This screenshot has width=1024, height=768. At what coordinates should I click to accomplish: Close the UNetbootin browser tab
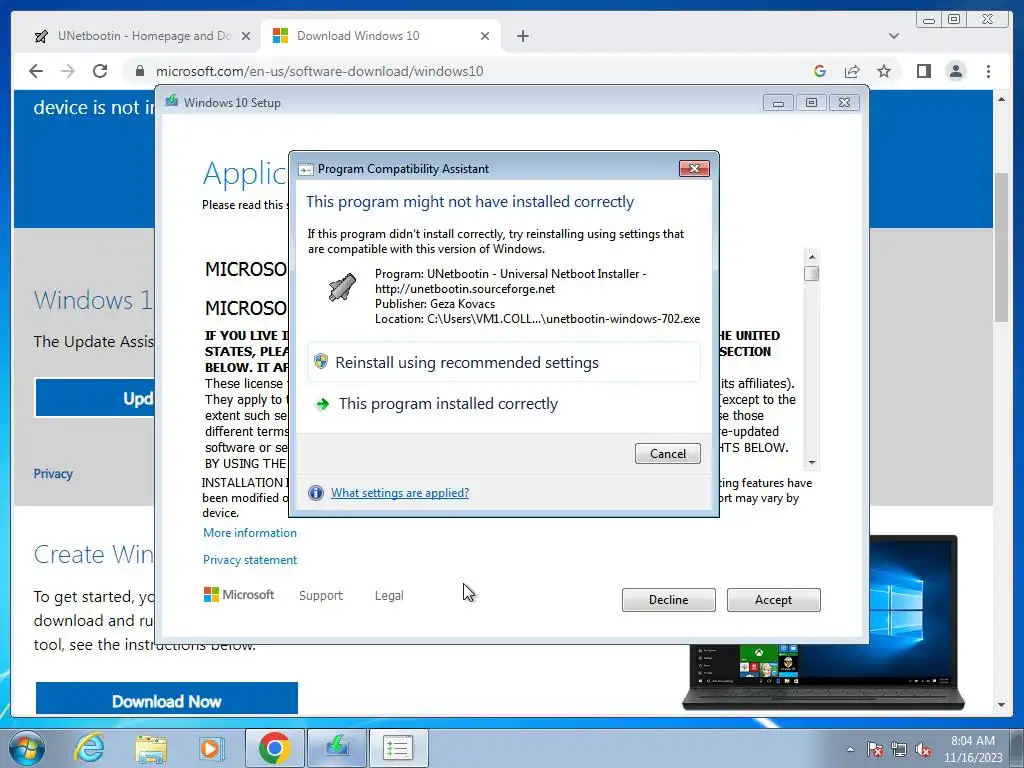tap(246, 36)
